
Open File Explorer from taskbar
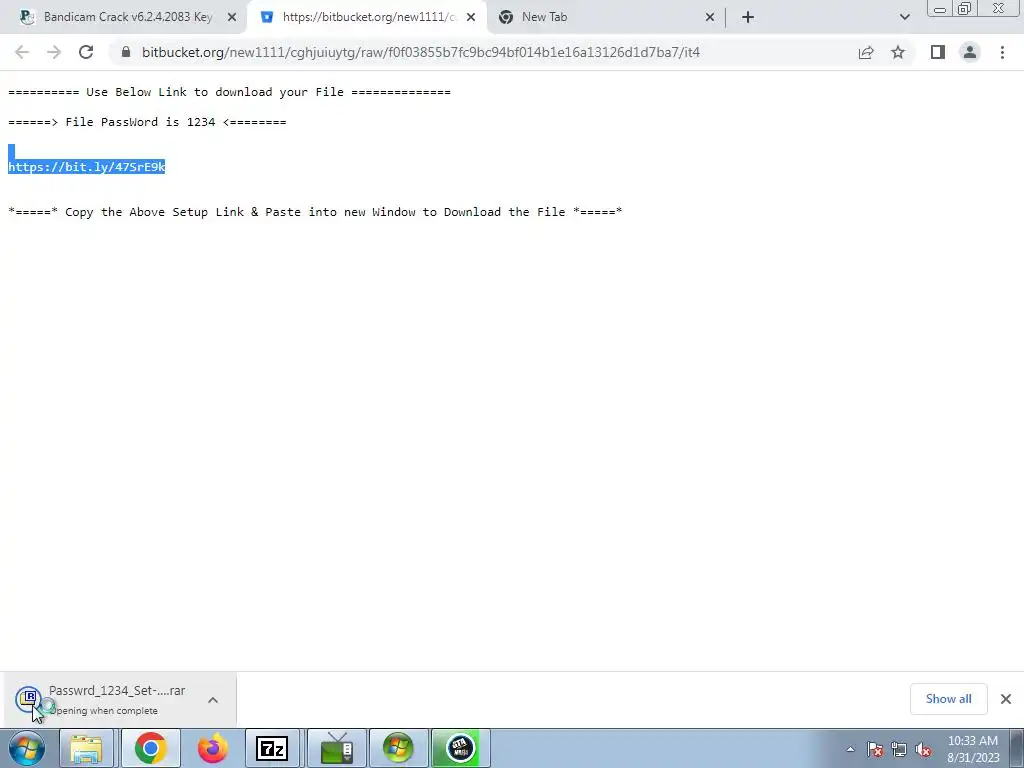pyautogui.click(x=87, y=748)
